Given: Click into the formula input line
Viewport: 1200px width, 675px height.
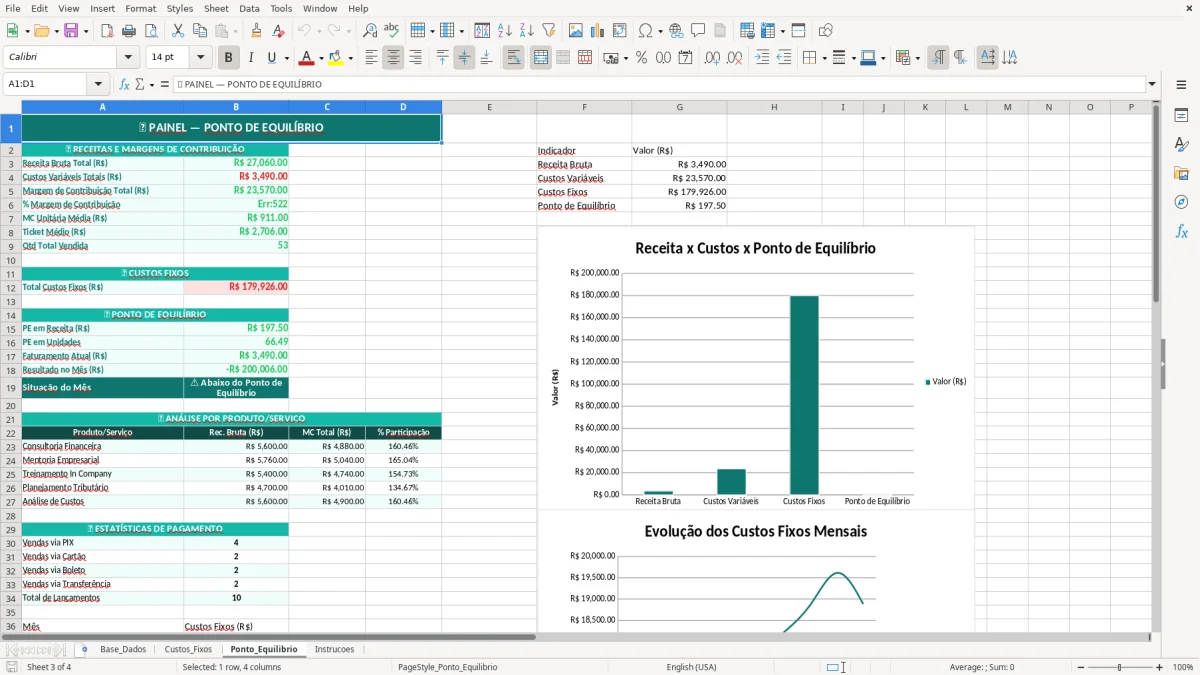Looking at the screenshot, I should pos(658,84).
